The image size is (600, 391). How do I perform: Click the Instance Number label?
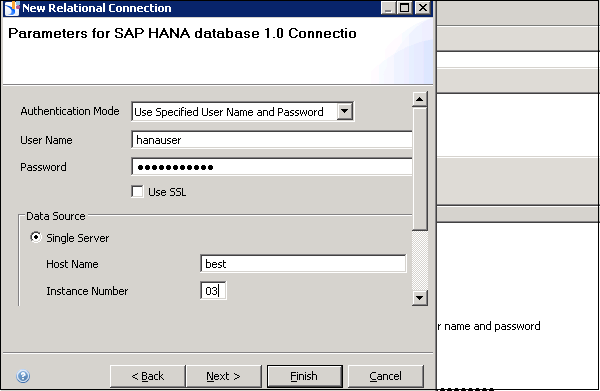point(87,291)
